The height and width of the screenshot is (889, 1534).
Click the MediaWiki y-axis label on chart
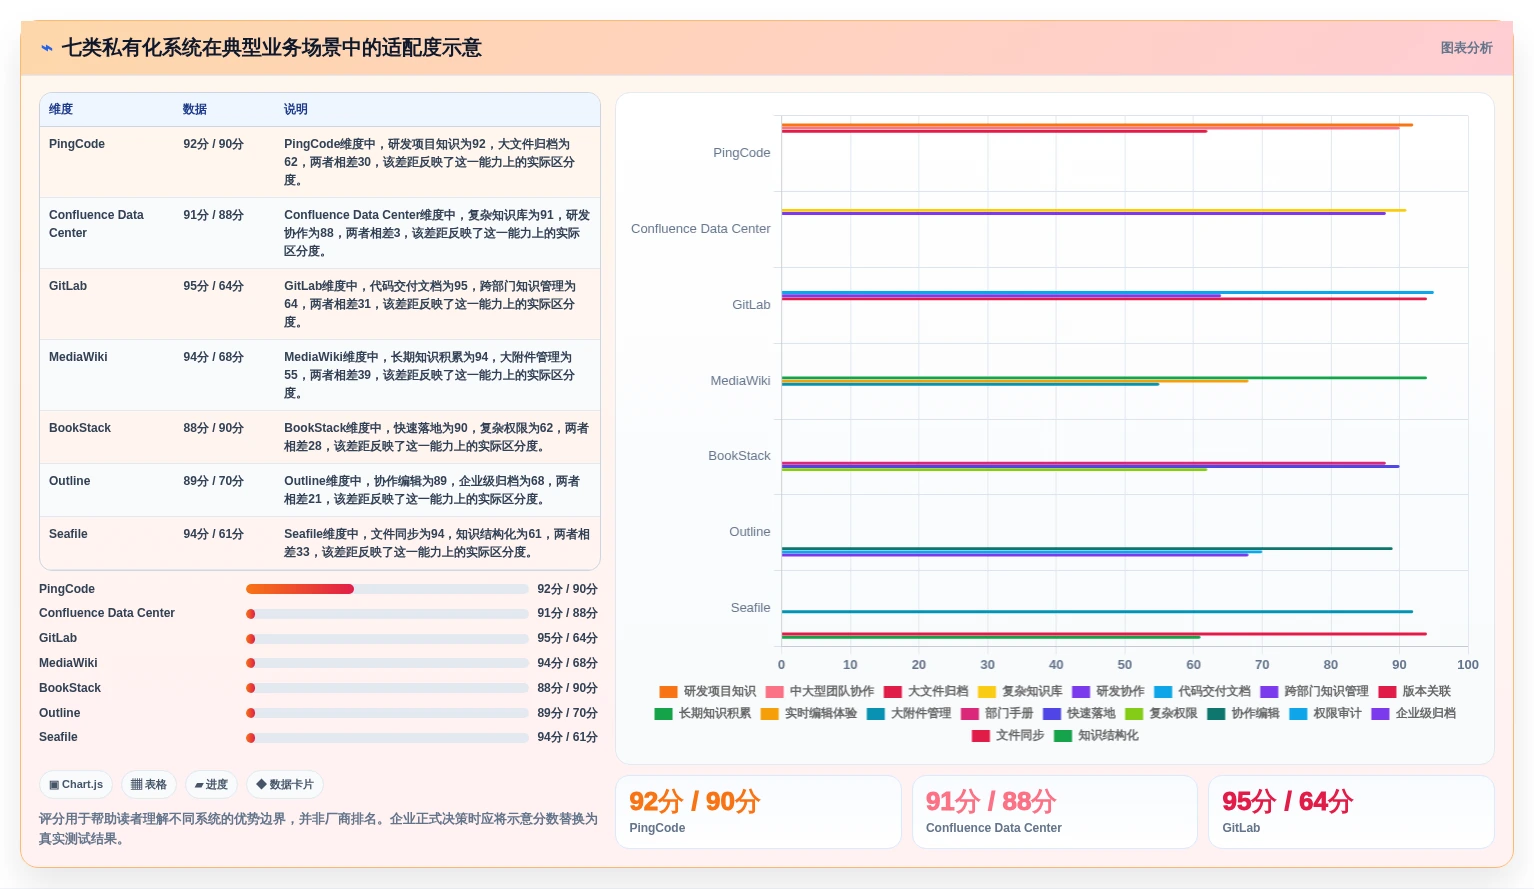coord(740,381)
